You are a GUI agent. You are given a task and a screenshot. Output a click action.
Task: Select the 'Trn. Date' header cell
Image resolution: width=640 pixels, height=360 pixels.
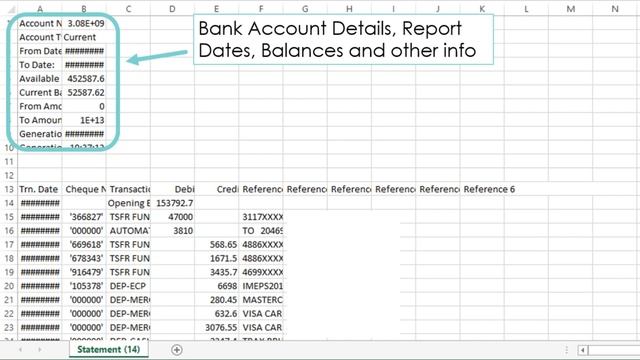tap(40, 189)
